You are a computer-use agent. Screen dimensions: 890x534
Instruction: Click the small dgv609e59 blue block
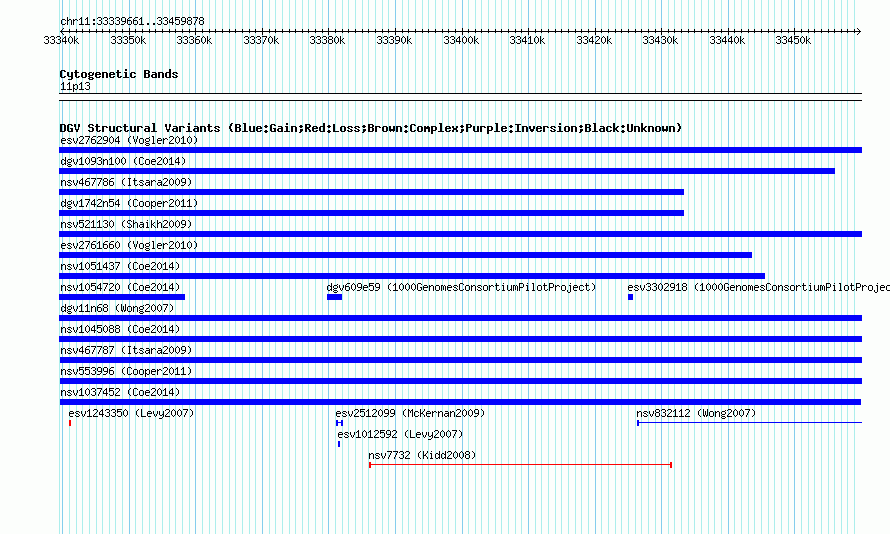pos(334,297)
